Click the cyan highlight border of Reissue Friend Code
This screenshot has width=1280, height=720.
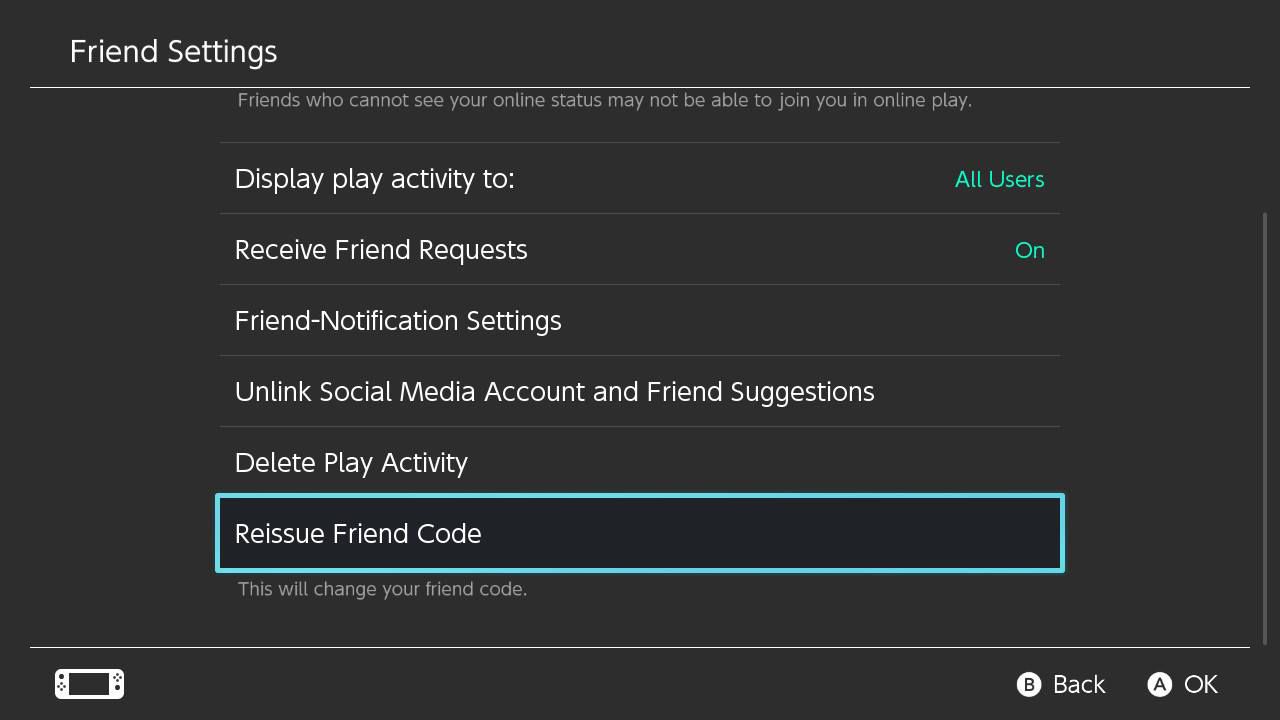tap(640, 496)
